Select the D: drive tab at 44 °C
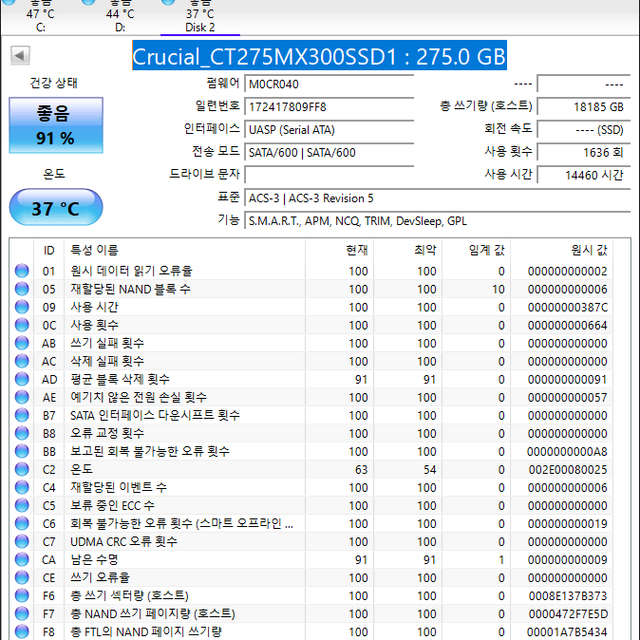640x640 pixels. pyautogui.click(x=120, y=17)
